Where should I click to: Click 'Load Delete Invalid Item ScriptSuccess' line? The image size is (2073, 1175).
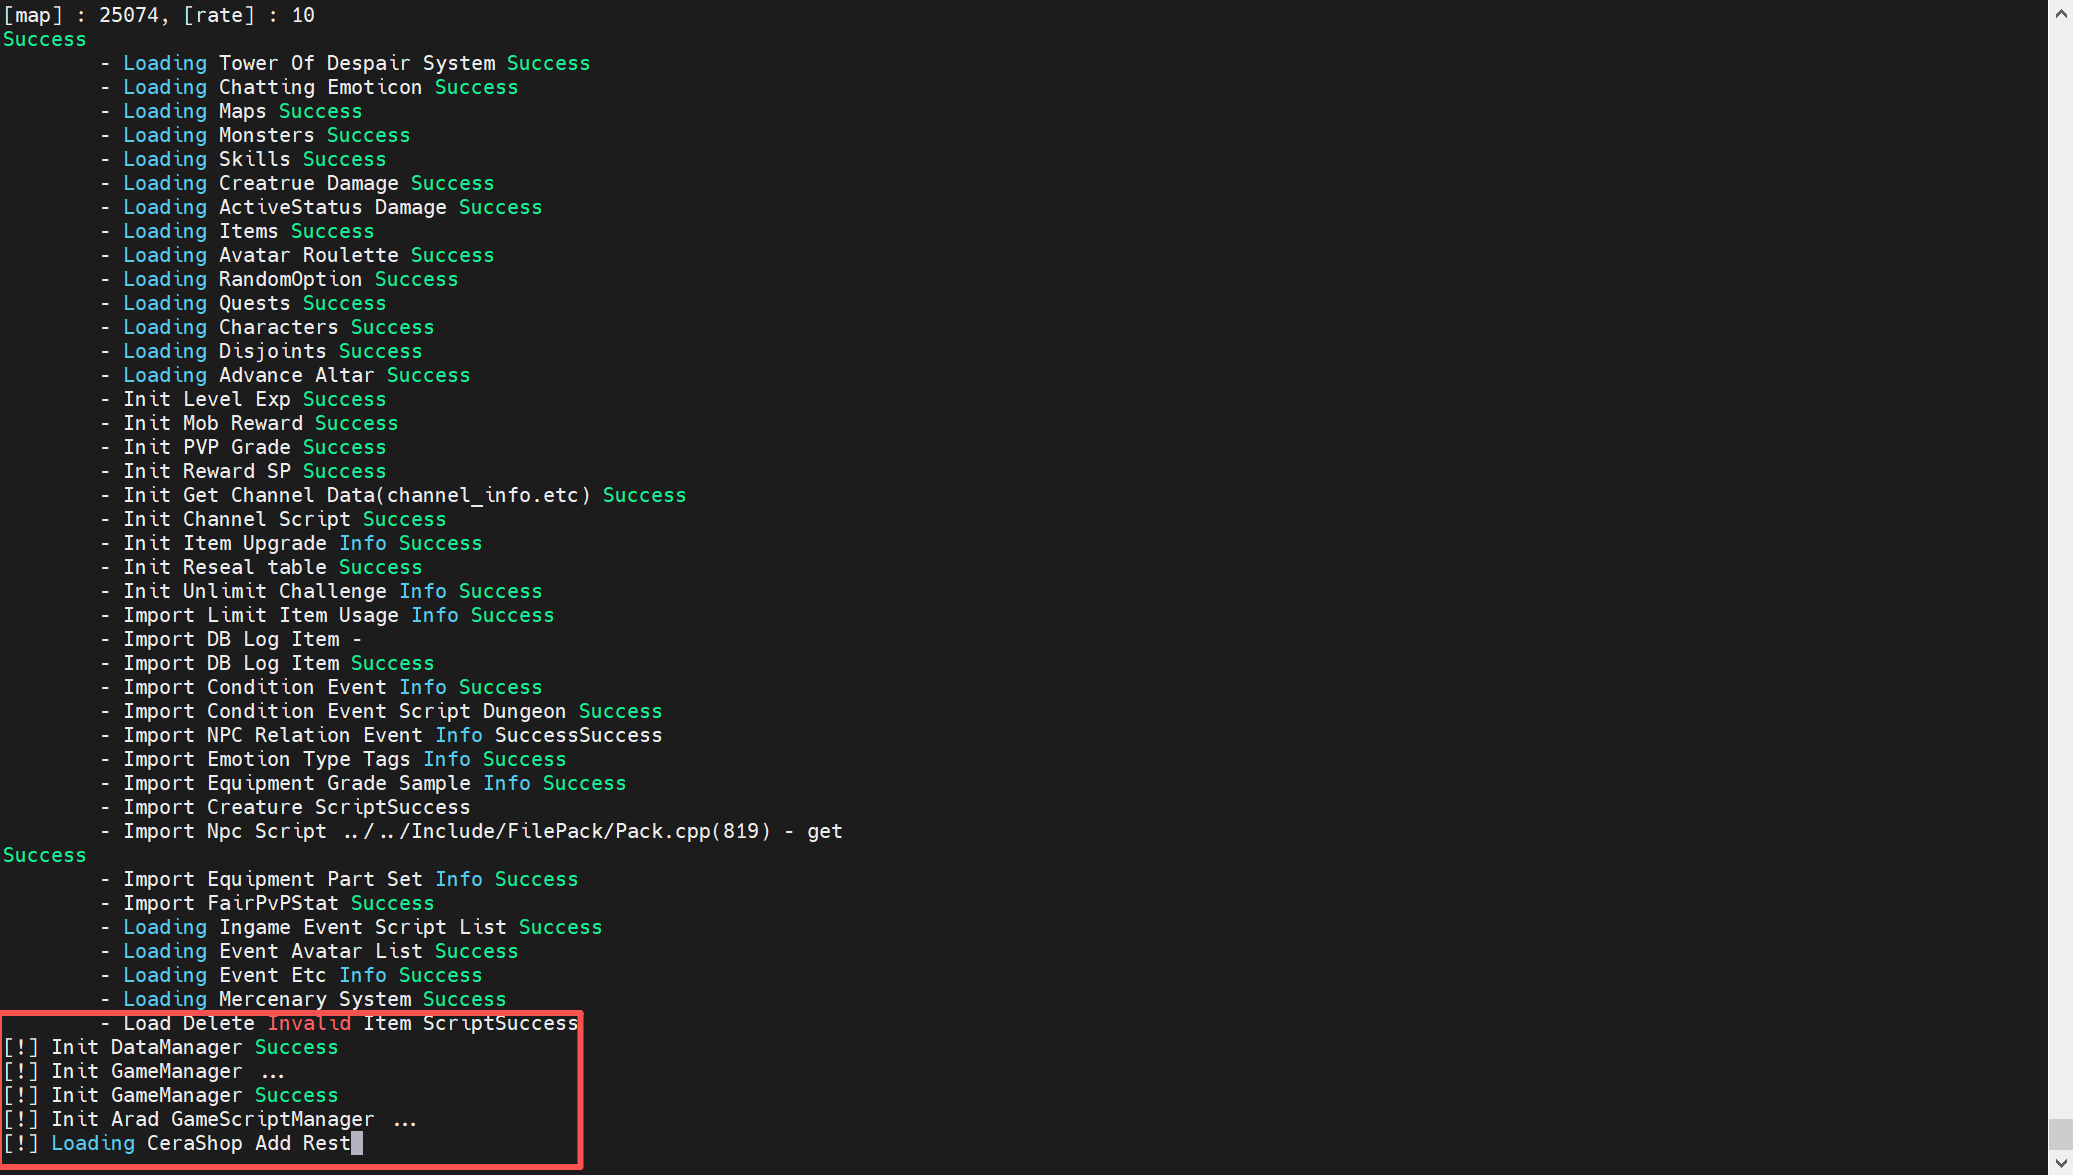[x=339, y=1023]
